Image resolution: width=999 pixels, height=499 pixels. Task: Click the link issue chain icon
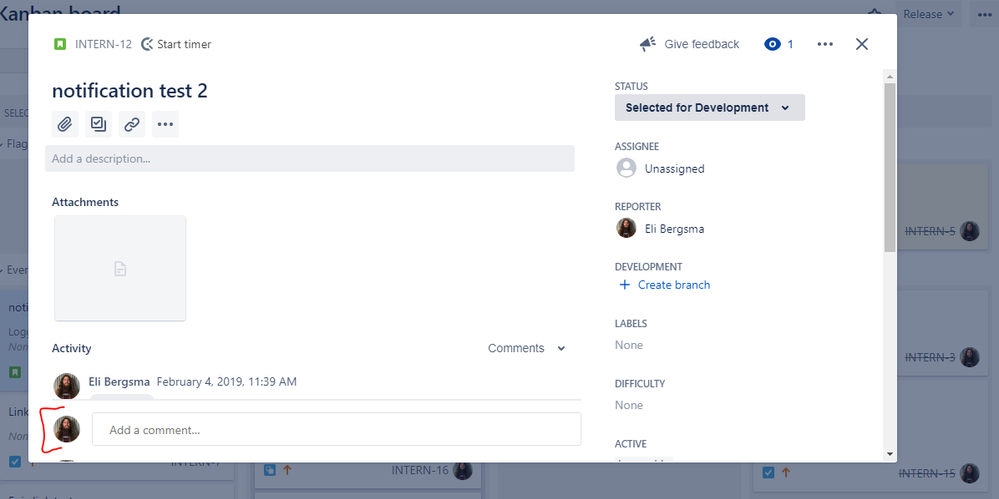coord(132,124)
